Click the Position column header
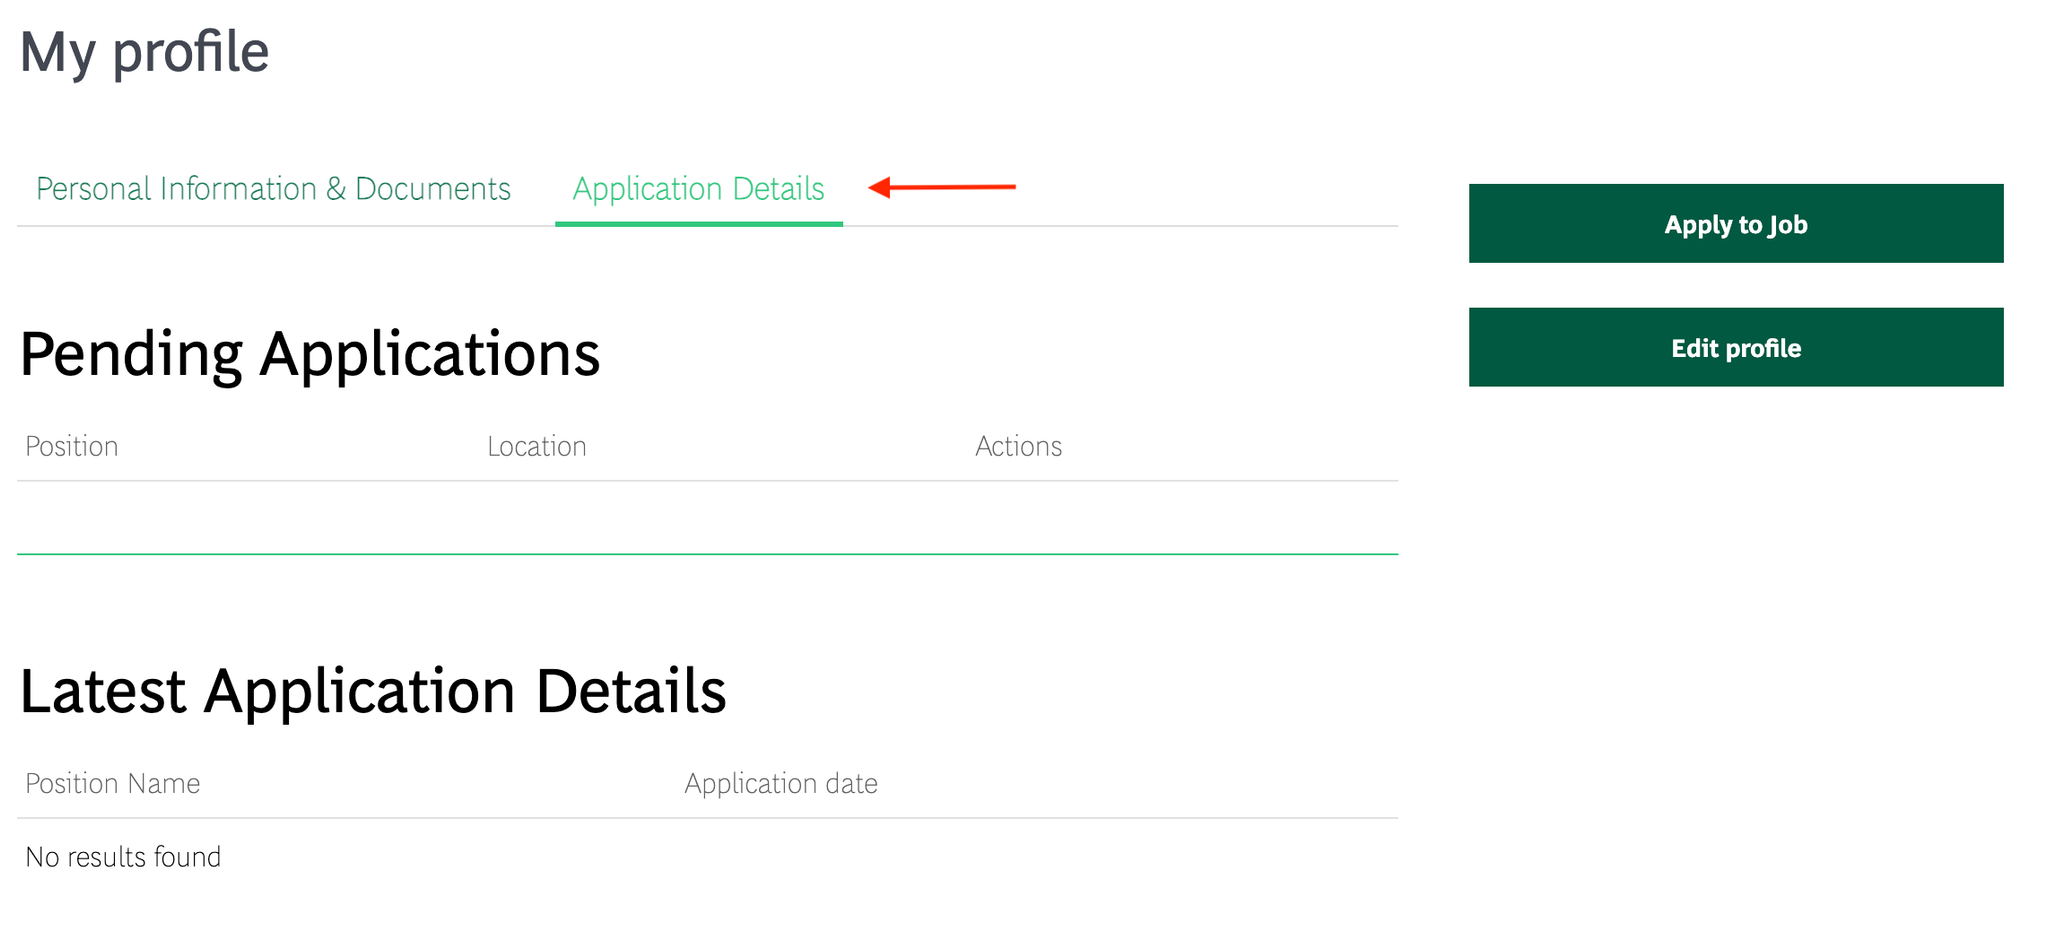This screenshot has height=940, width=2048. (x=71, y=446)
